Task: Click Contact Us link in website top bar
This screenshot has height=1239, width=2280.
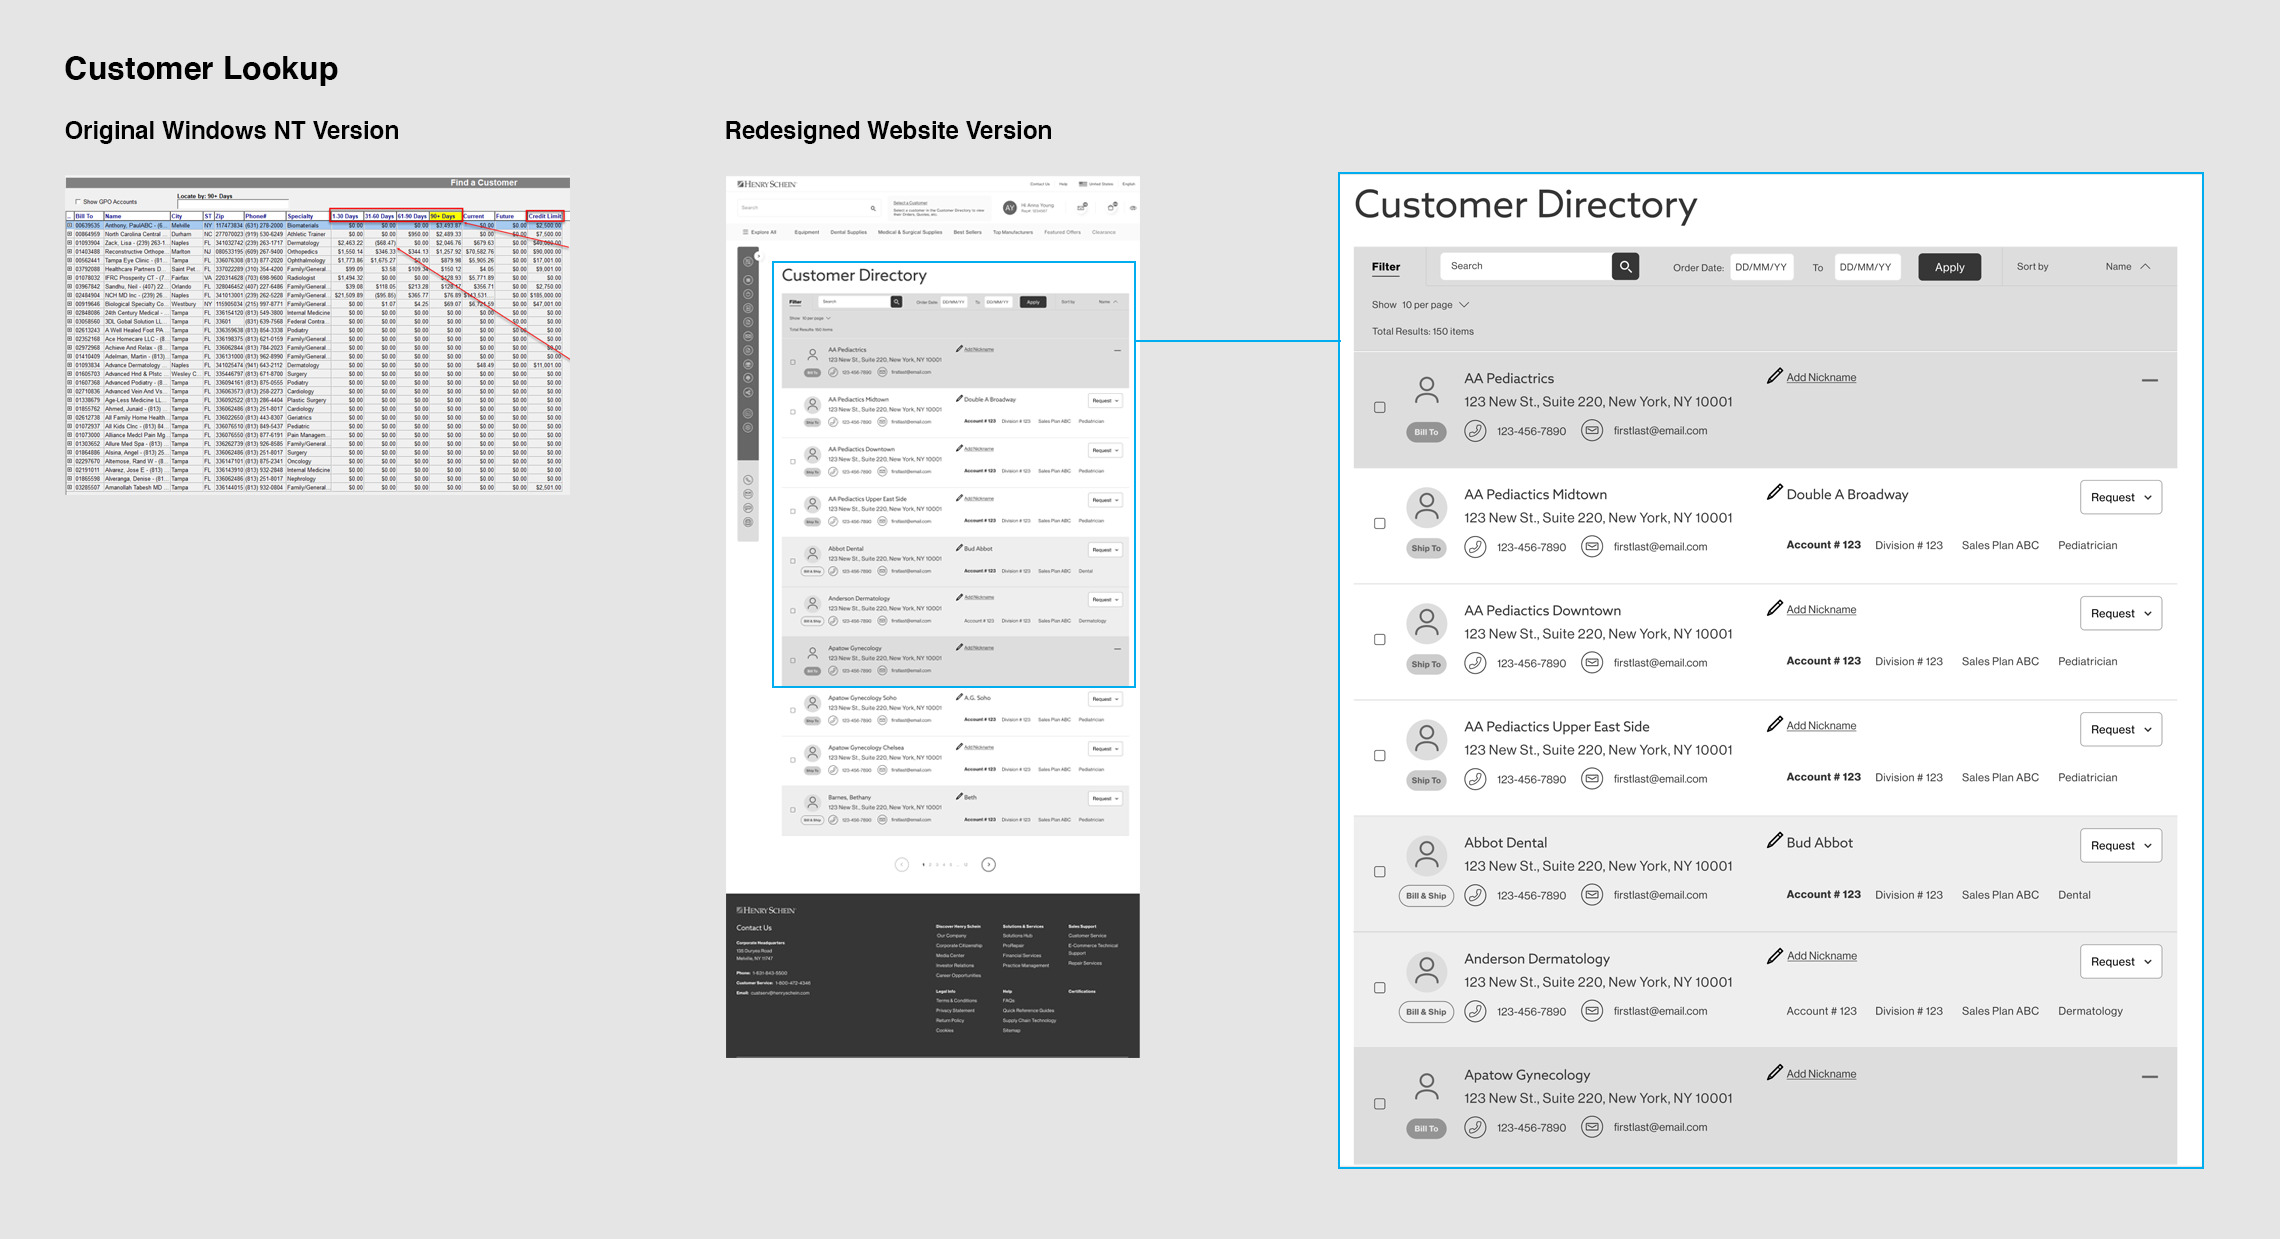Action: point(1040,184)
